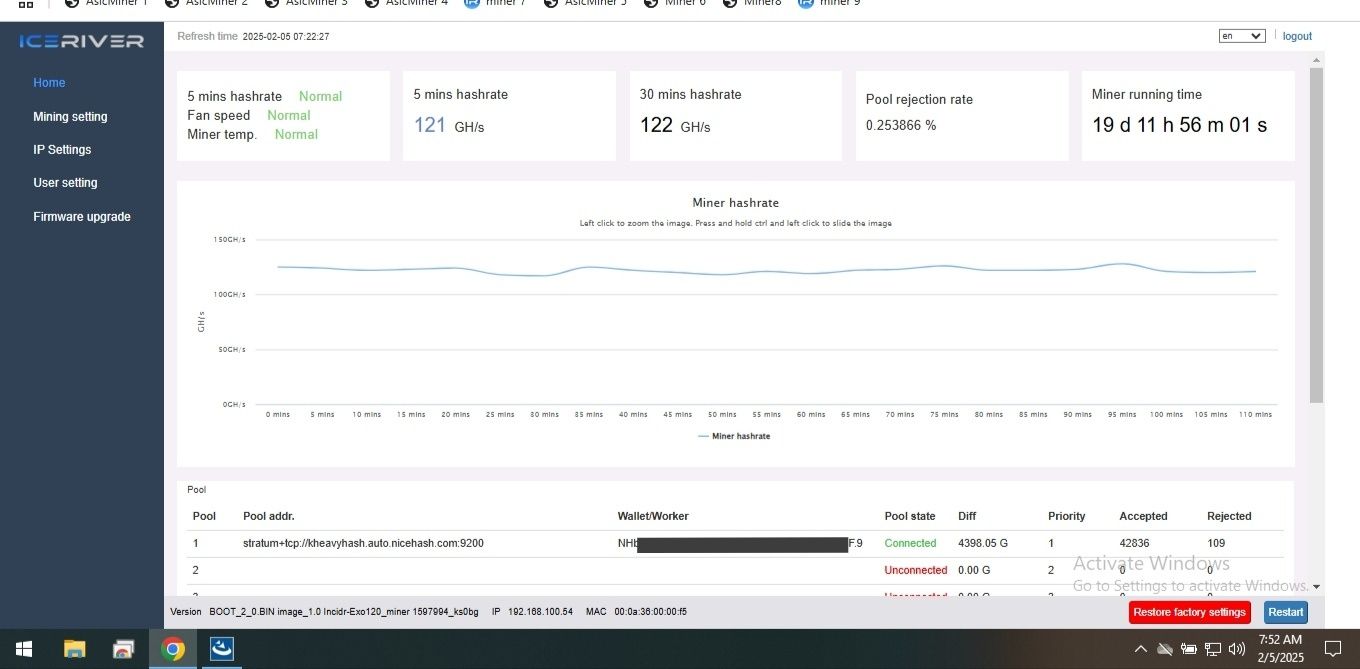Viewport: 1360px width, 669px height.
Task: Open the battery status tray icon
Action: [x=1189, y=649]
